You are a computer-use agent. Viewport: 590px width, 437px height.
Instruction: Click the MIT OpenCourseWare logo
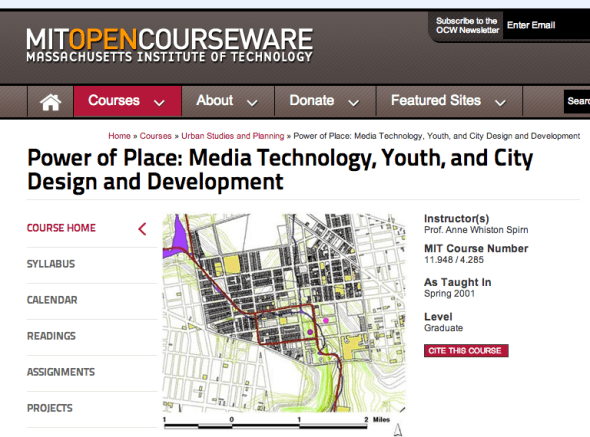169,44
